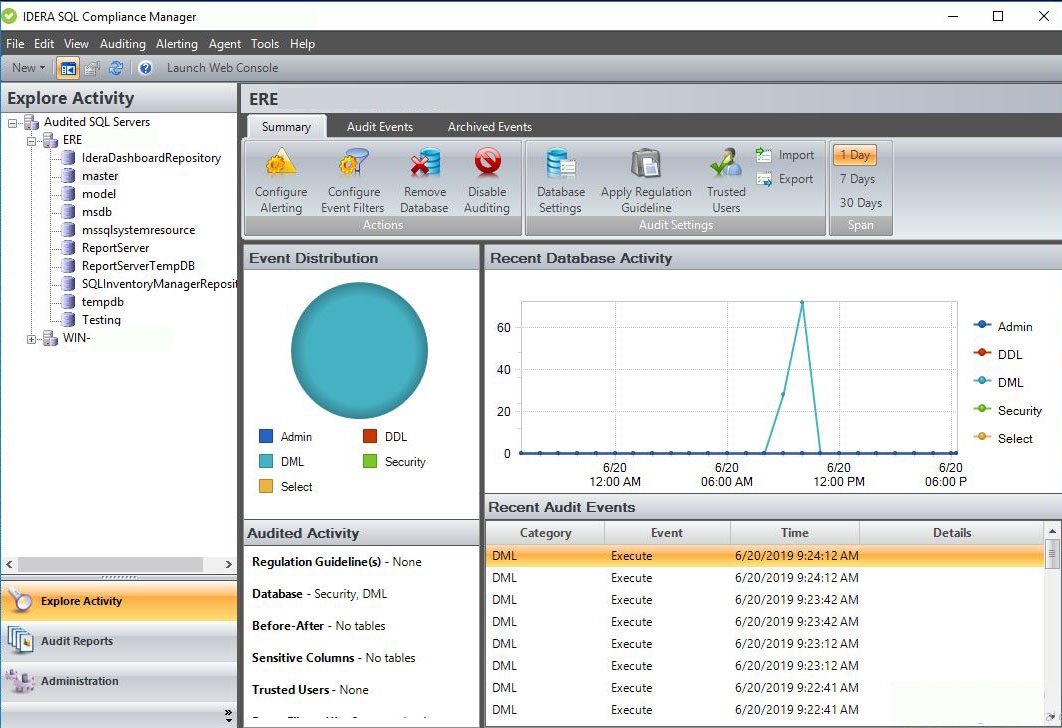Select the master database in tree
The height and width of the screenshot is (728, 1062).
100,176
